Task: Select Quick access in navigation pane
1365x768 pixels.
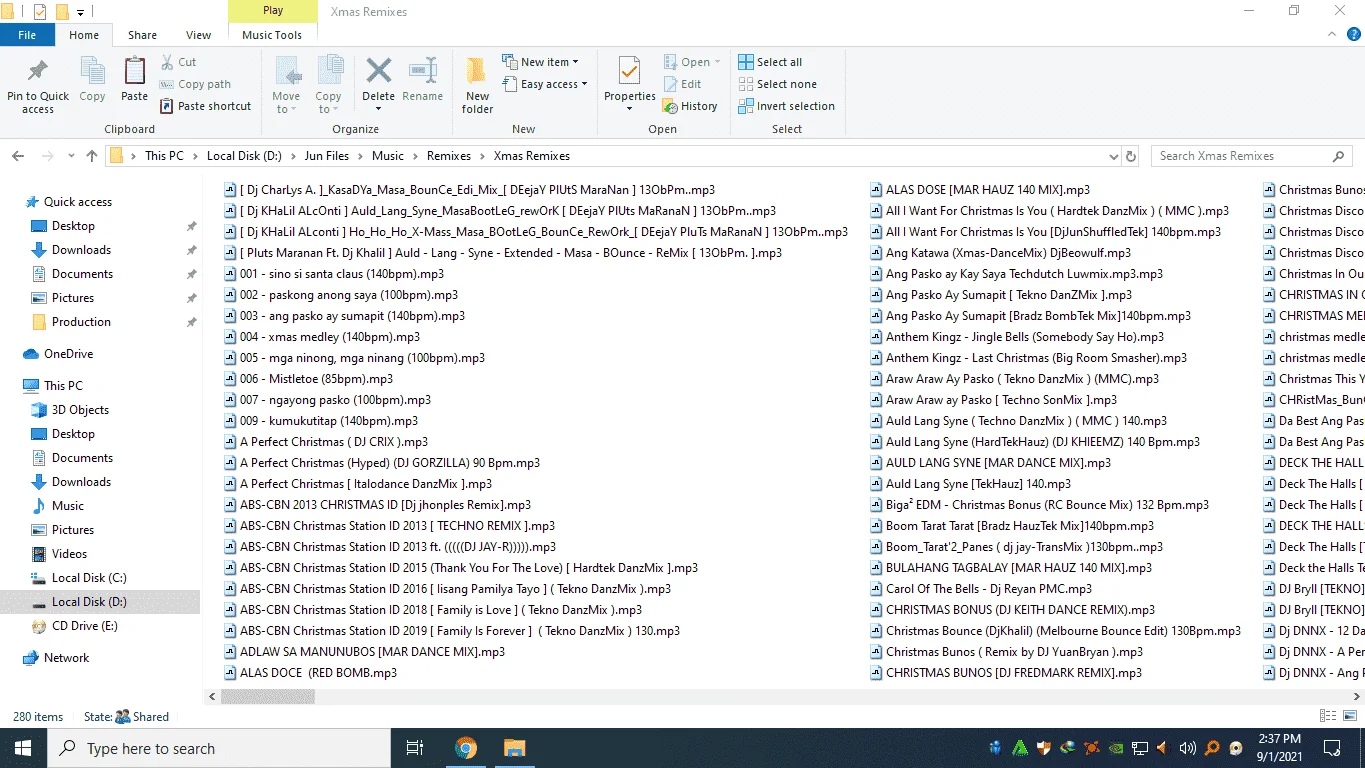Action: point(78,202)
